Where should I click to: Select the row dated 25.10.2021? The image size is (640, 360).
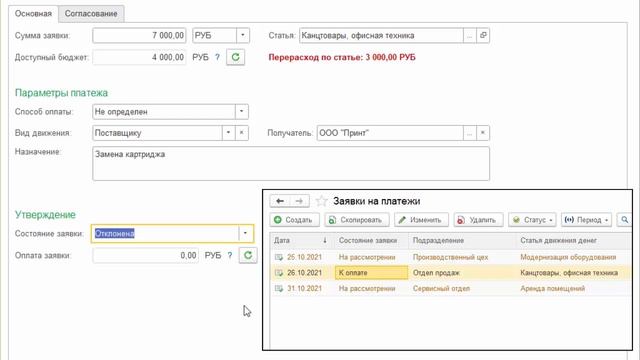point(451,257)
